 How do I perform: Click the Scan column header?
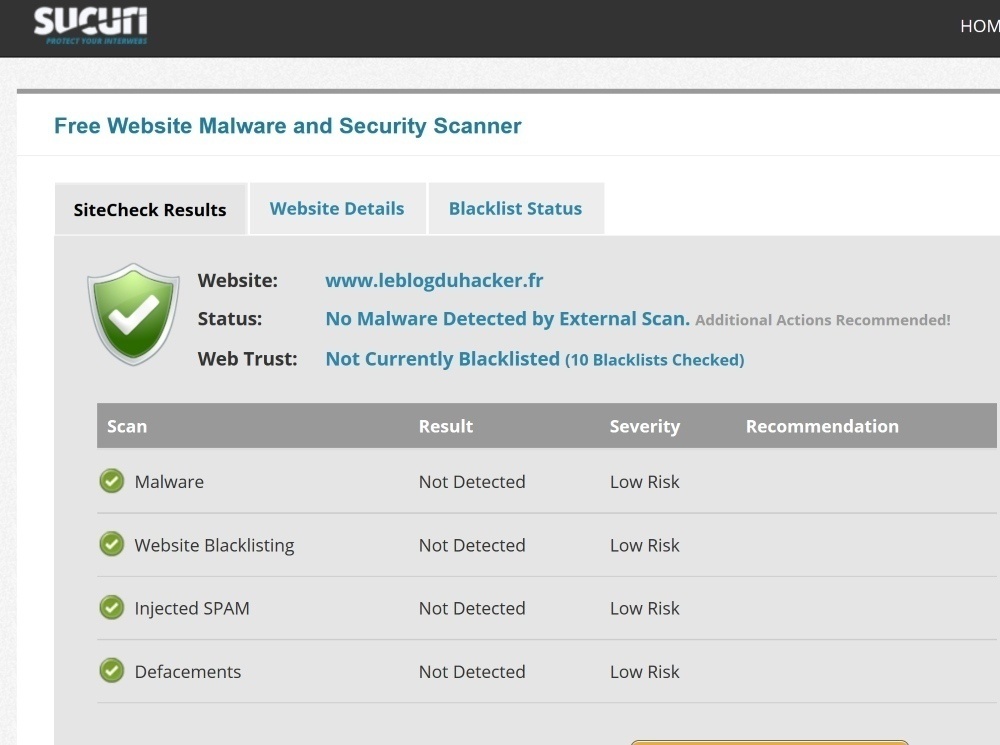(127, 426)
